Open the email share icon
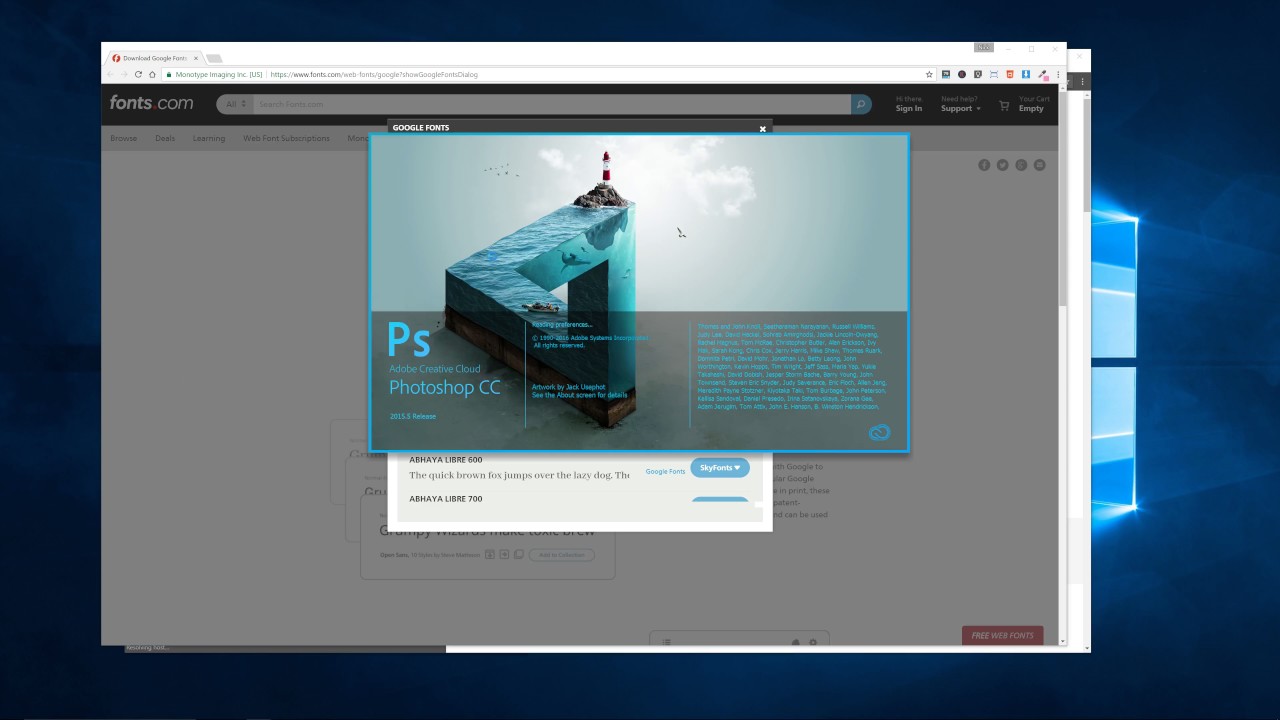Viewport: 1280px width, 720px height. pyautogui.click(x=1039, y=165)
